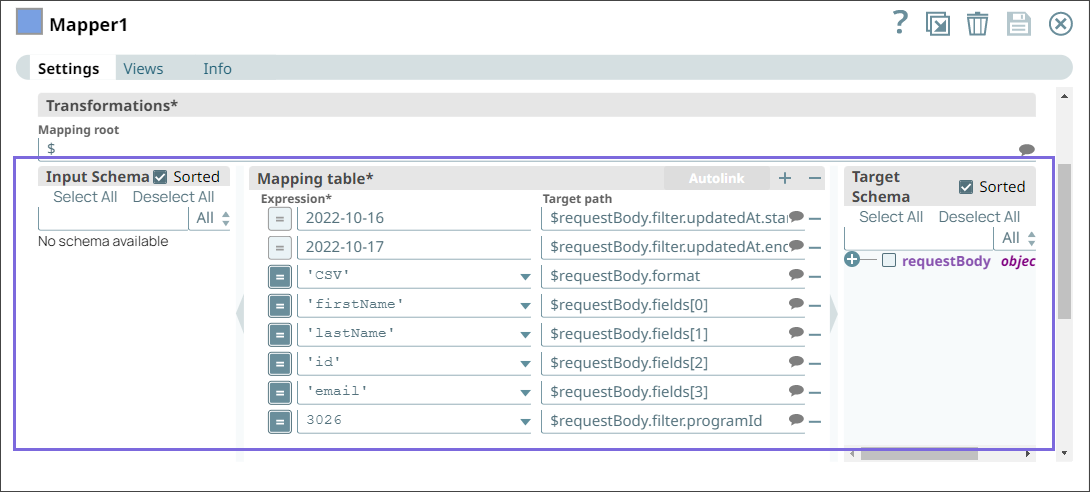Toggle expression button for 3026 row
This screenshot has width=1090, height=492.
pyautogui.click(x=279, y=421)
